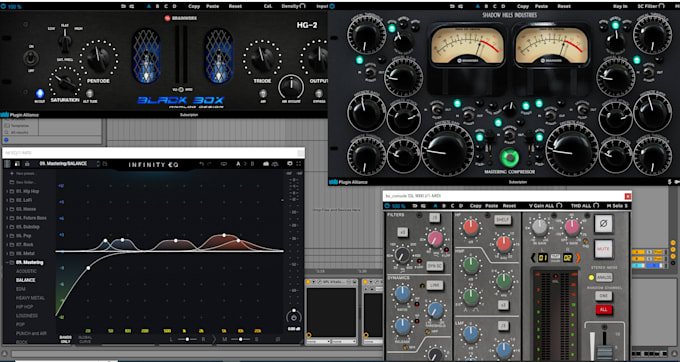Expand the 03. House preset folder
The width and height of the screenshot is (680, 362).
click(7, 209)
